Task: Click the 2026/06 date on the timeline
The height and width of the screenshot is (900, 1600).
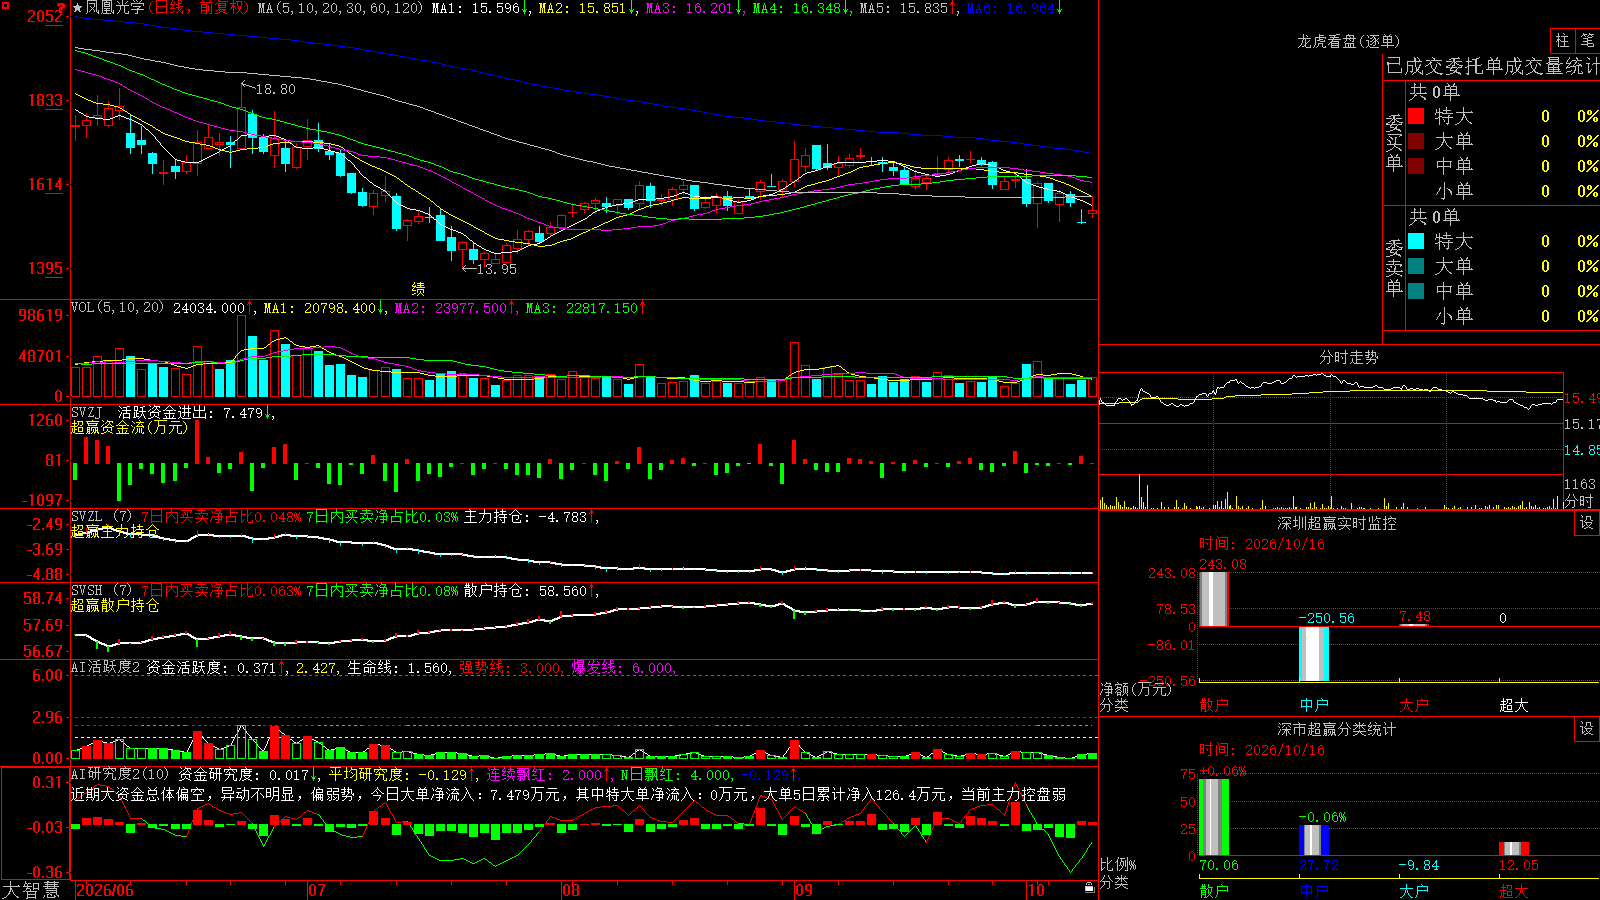Action: (105, 890)
